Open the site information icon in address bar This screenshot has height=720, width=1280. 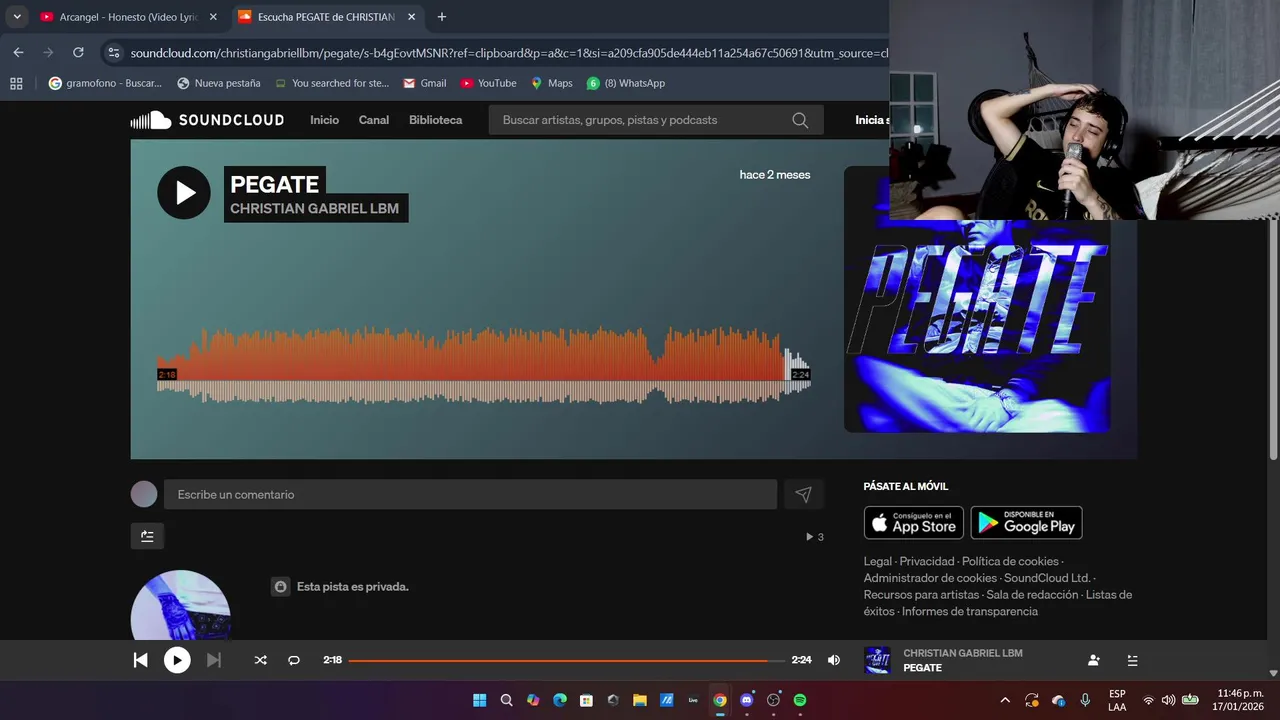click(114, 53)
